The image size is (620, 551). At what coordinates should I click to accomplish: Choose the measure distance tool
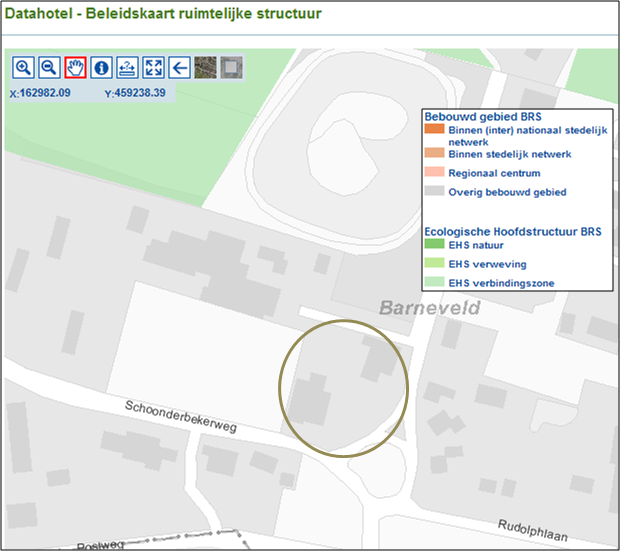coord(127,67)
